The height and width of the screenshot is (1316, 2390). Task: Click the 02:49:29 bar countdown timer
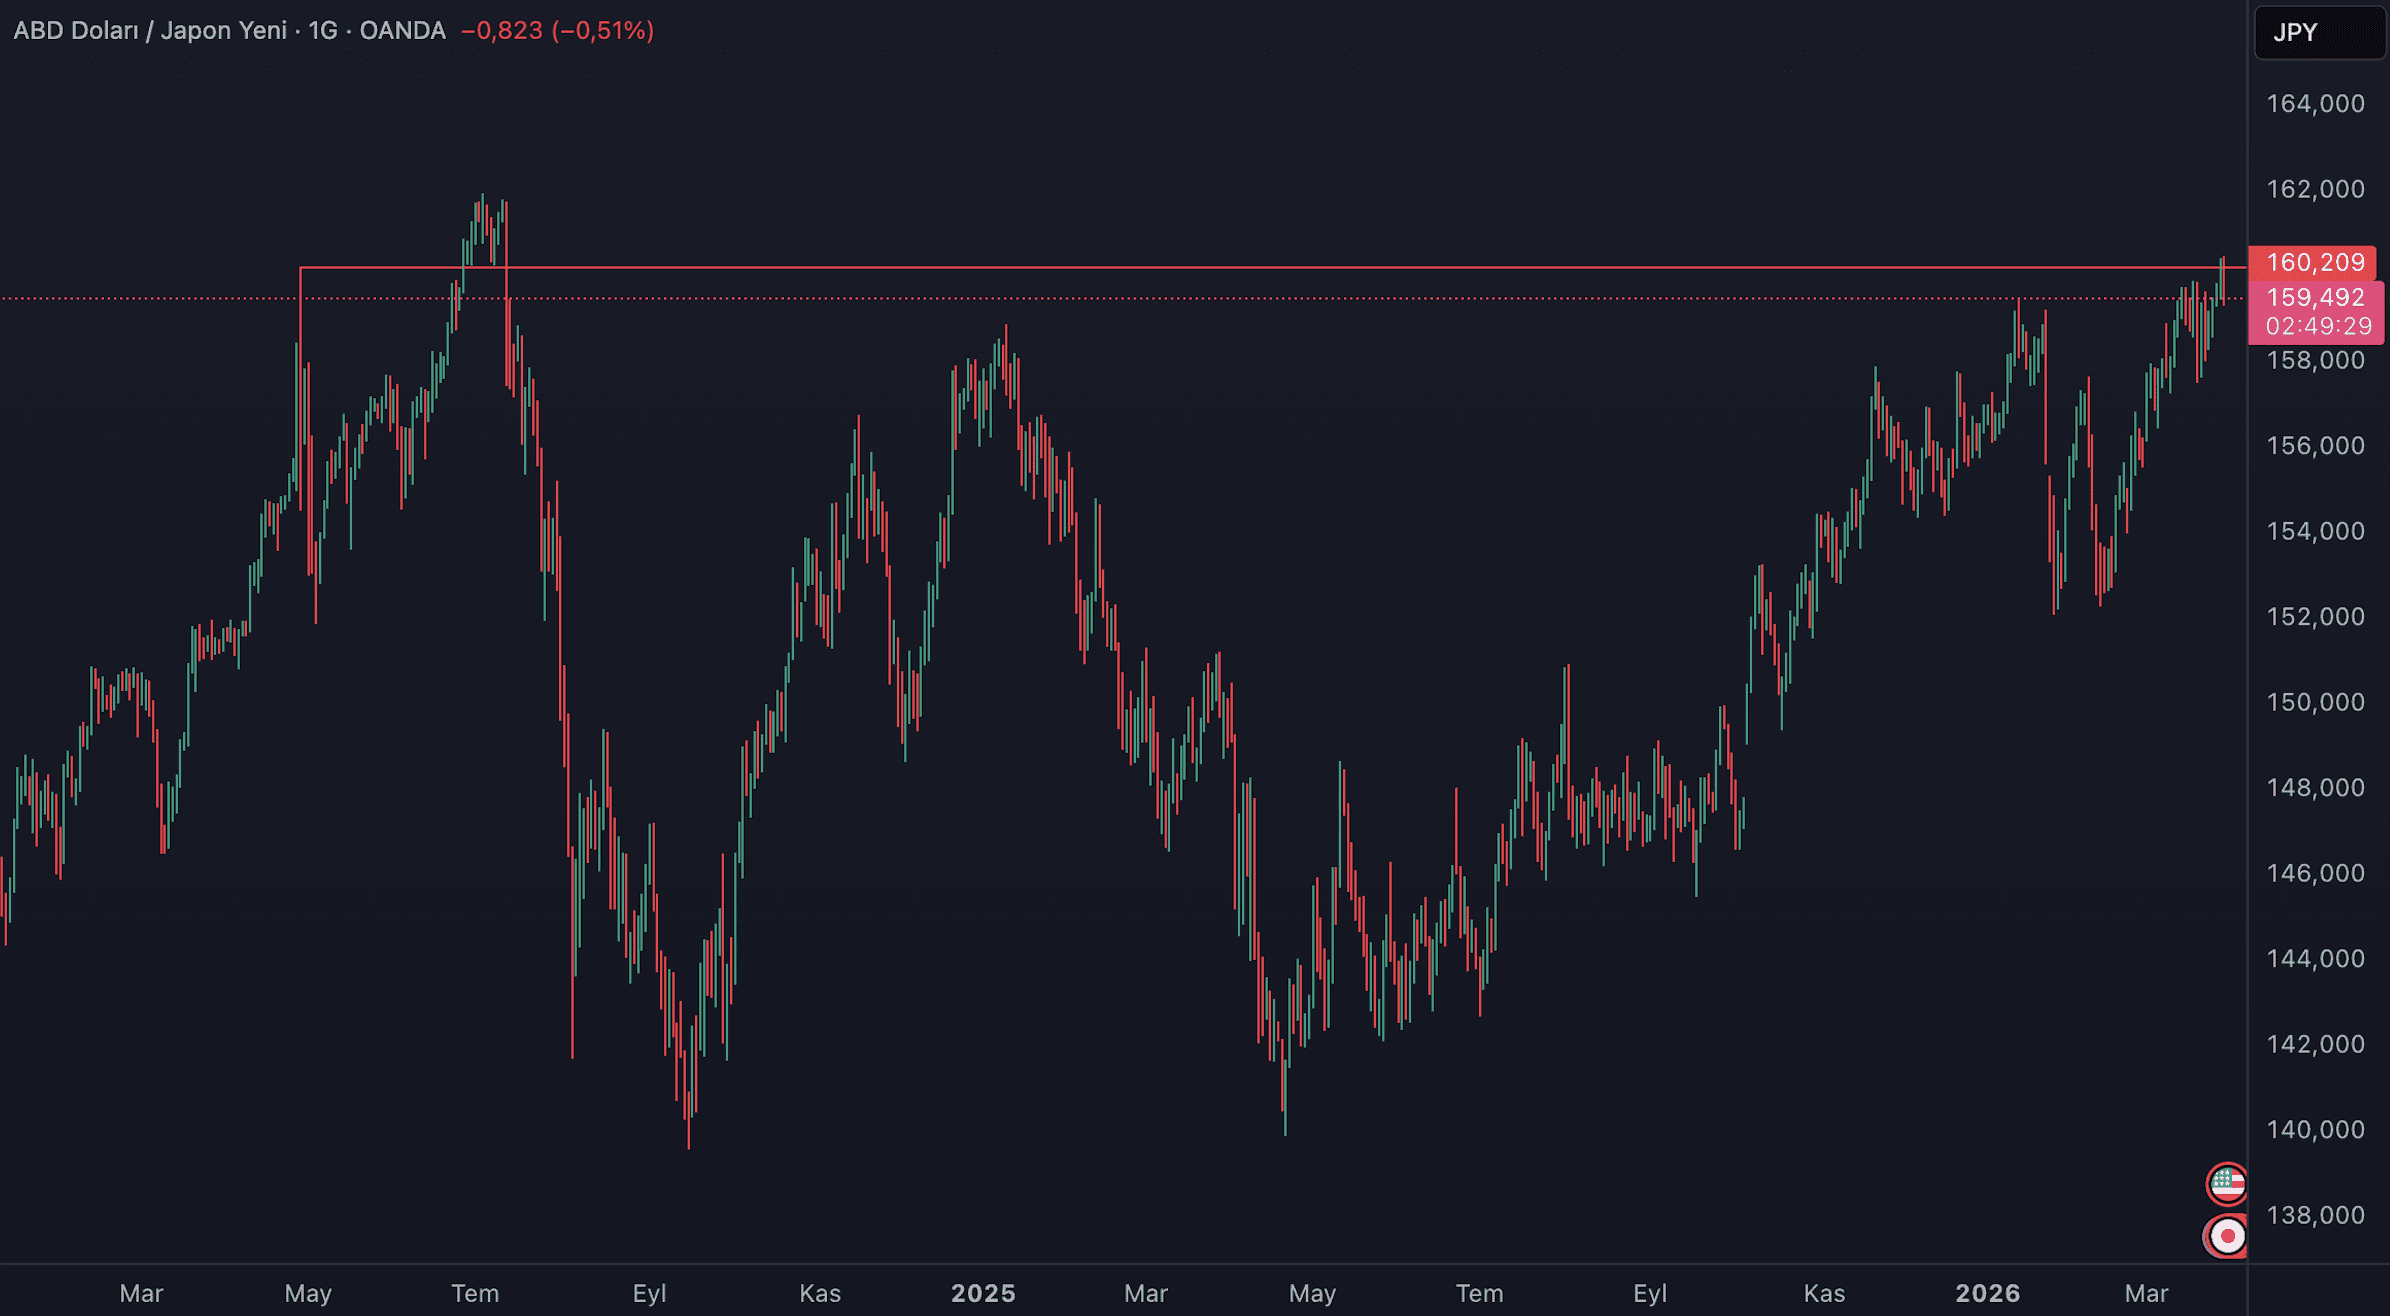click(x=2317, y=326)
